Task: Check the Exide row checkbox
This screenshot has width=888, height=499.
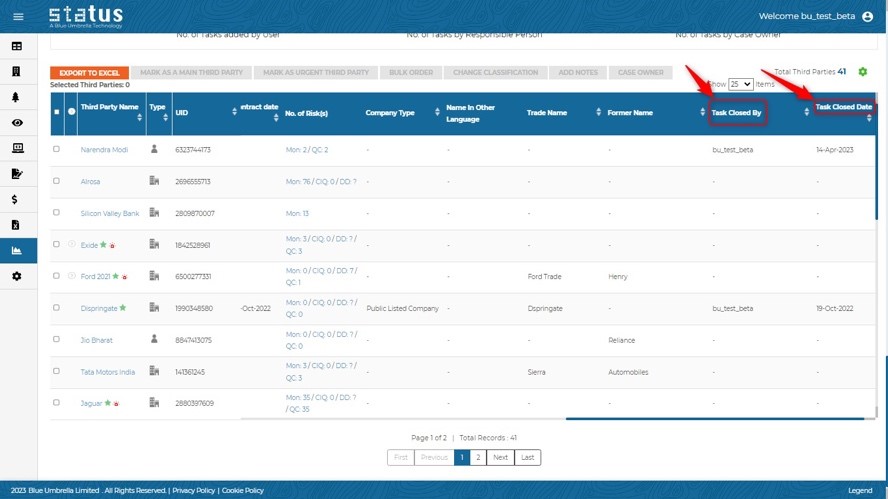Action: [56, 244]
